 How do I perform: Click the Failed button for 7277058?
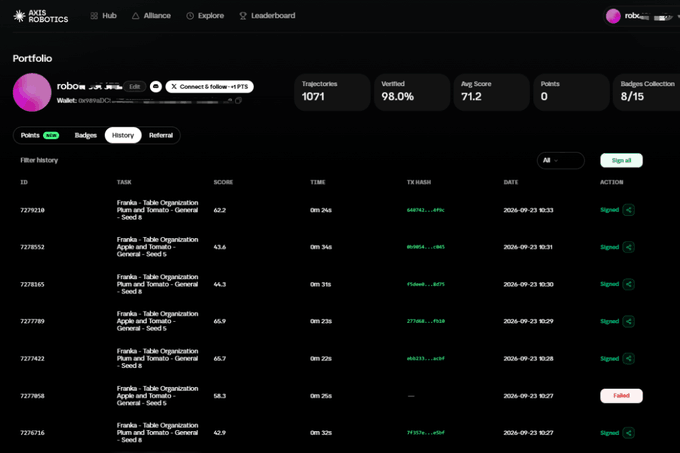[x=621, y=396]
